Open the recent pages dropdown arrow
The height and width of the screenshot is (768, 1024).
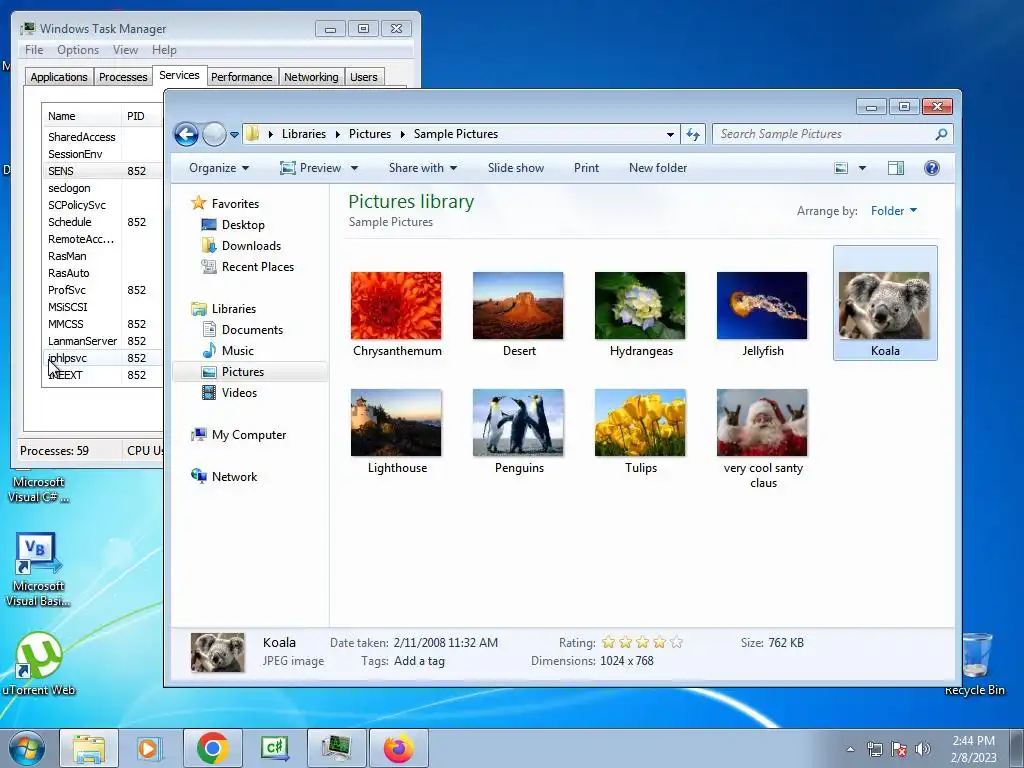coord(234,135)
